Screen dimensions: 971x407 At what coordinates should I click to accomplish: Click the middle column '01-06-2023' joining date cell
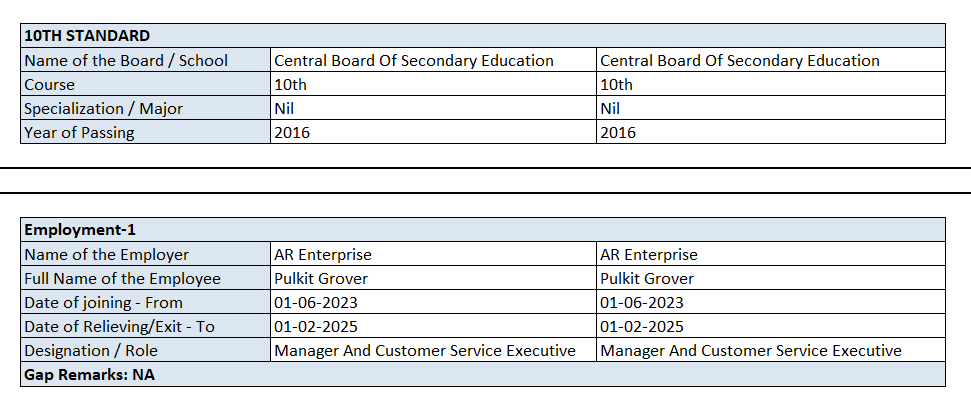(x=316, y=302)
